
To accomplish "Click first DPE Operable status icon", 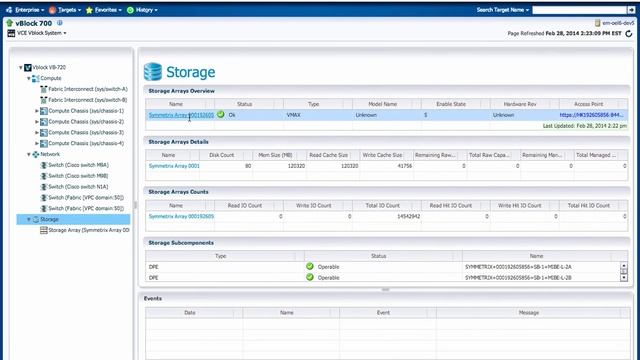I will point(310,267).
